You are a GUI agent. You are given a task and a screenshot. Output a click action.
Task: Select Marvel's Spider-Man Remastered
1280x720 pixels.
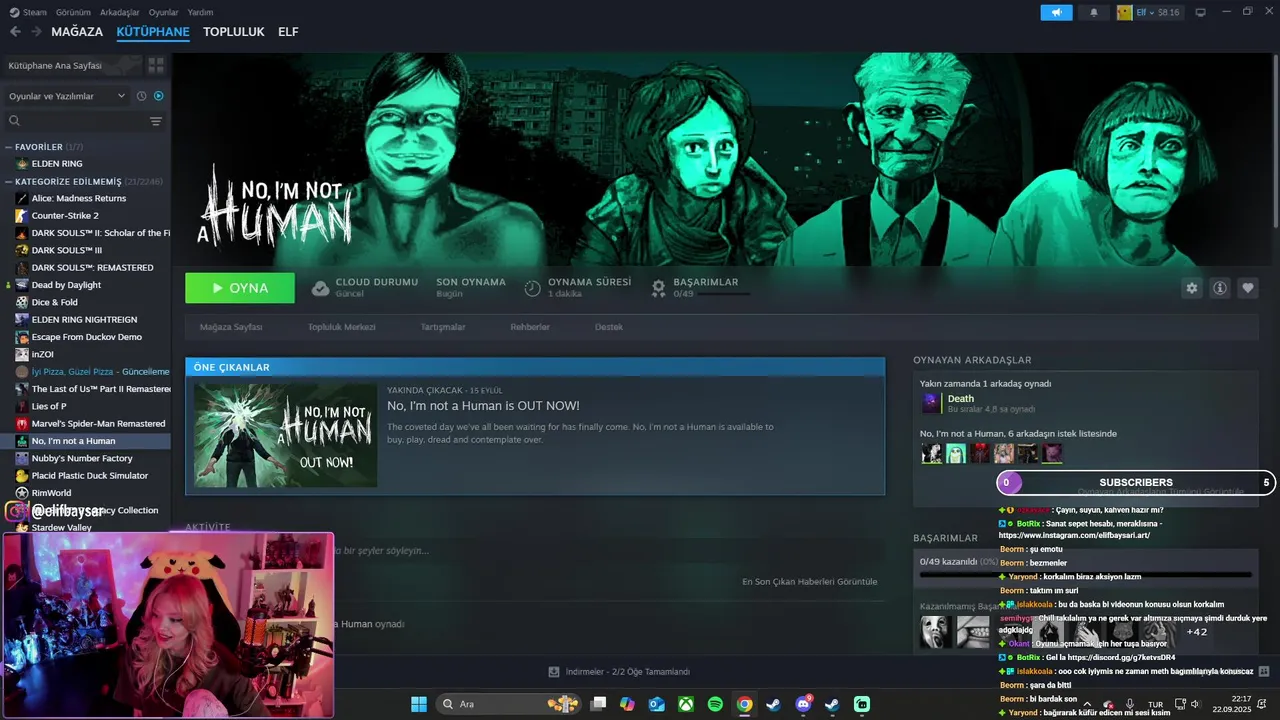pos(98,424)
